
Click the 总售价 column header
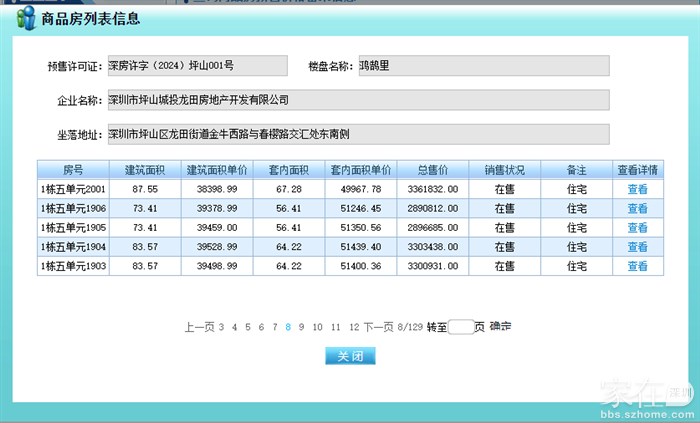[x=432, y=169]
